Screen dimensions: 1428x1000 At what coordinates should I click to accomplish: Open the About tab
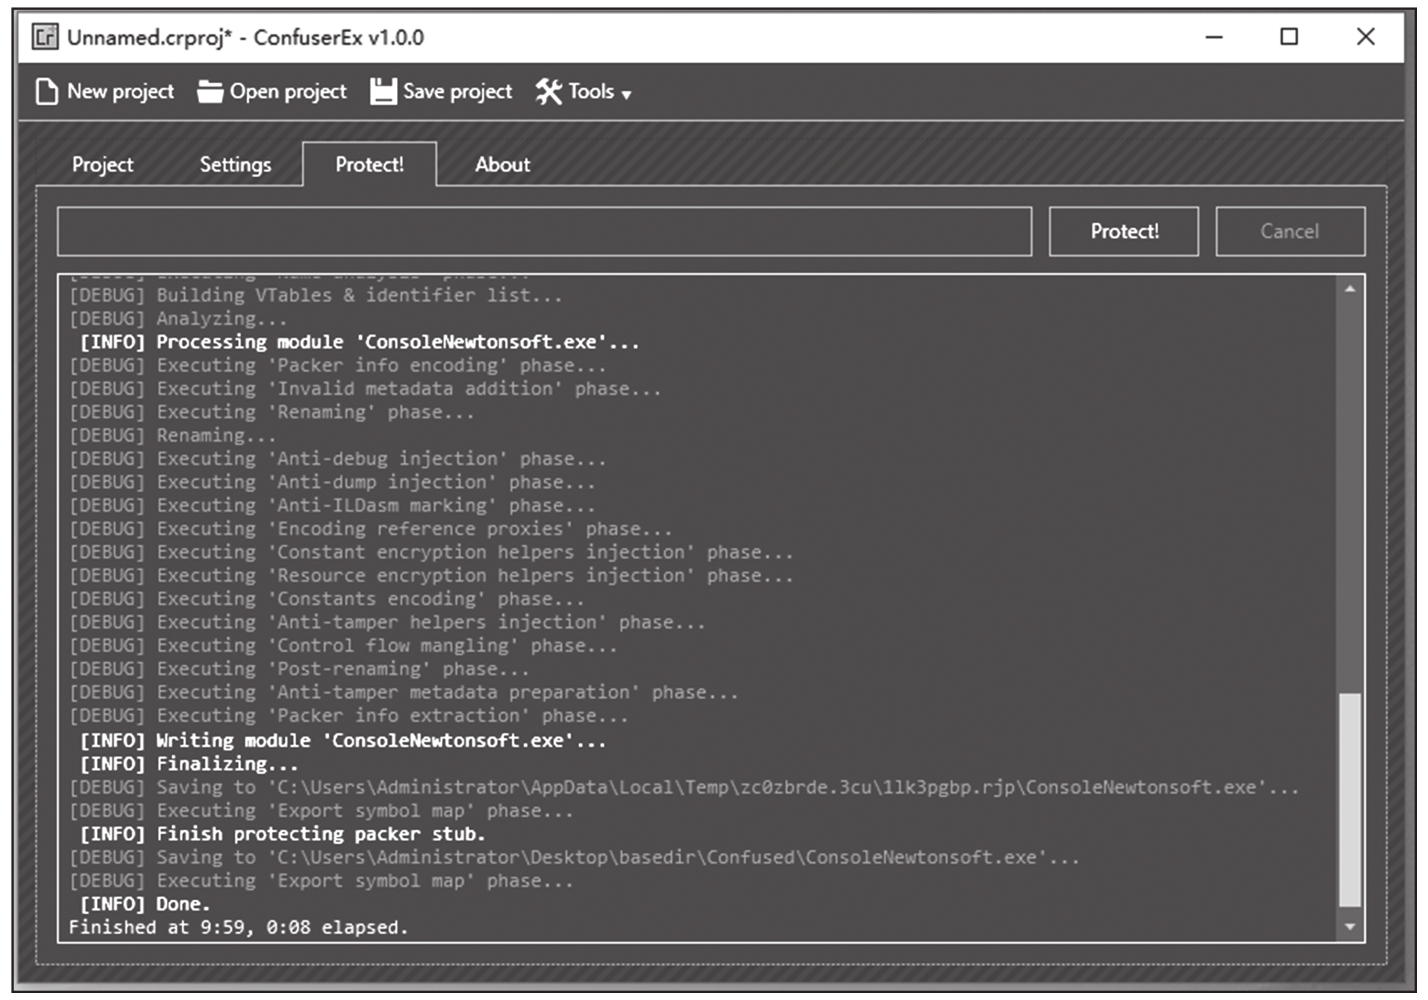pos(502,164)
